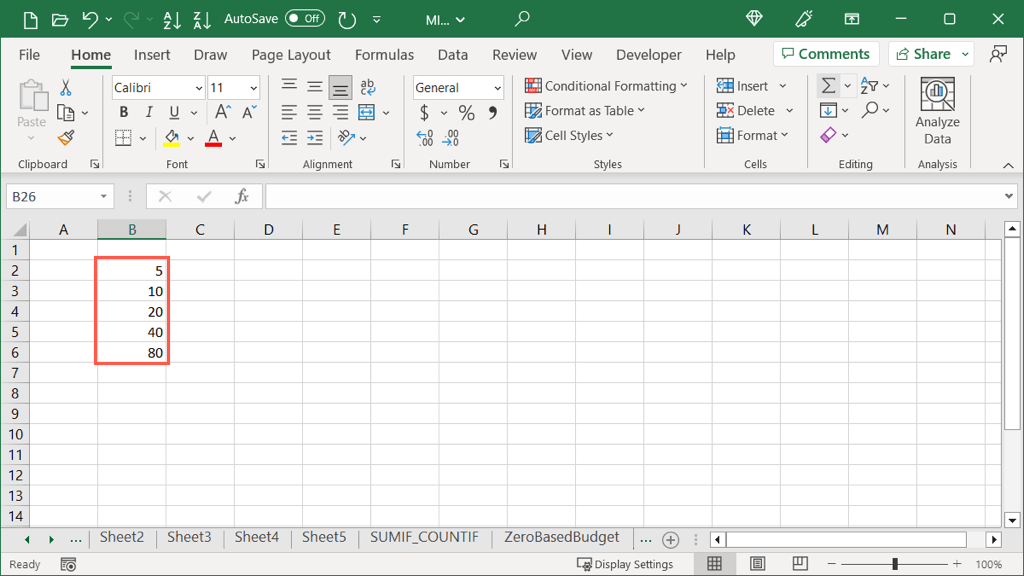The width and height of the screenshot is (1024, 576).
Task: Toggle the AutoSave switch
Action: point(304,19)
